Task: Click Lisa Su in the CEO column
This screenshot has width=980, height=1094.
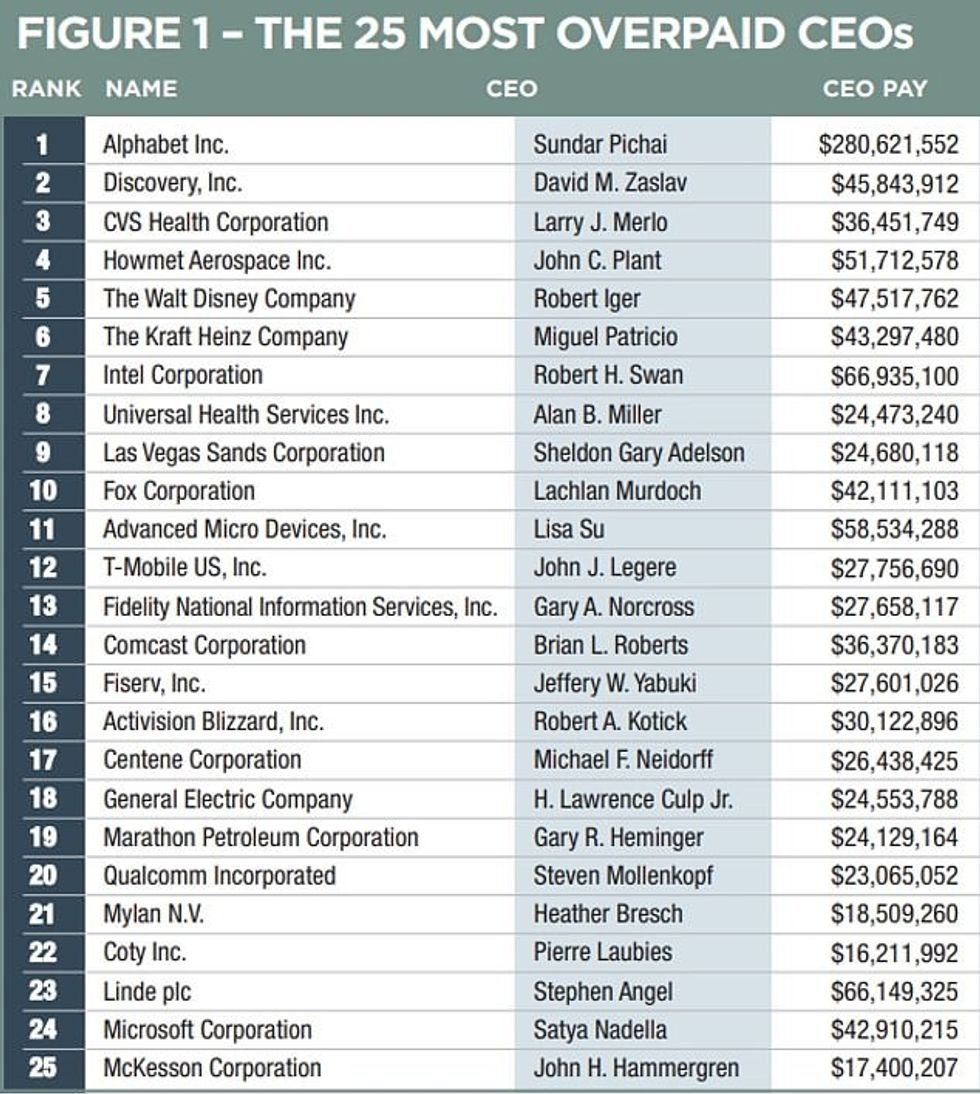Action: [569, 529]
